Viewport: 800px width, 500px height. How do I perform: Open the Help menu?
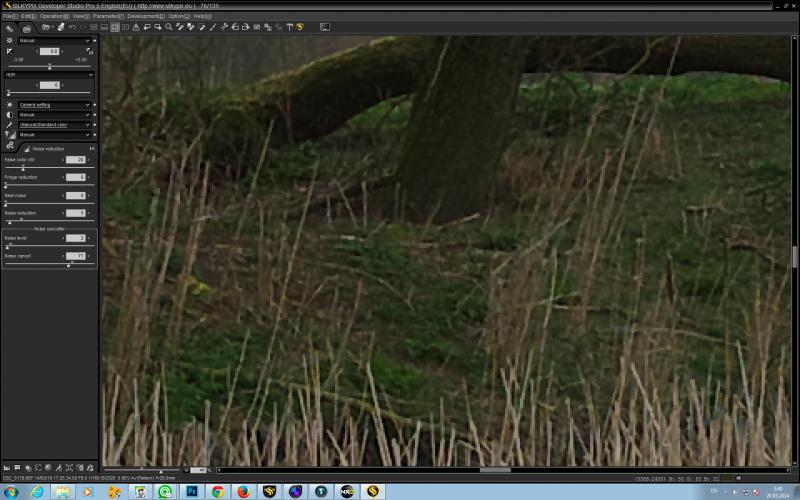pyautogui.click(x=202, y=16)
